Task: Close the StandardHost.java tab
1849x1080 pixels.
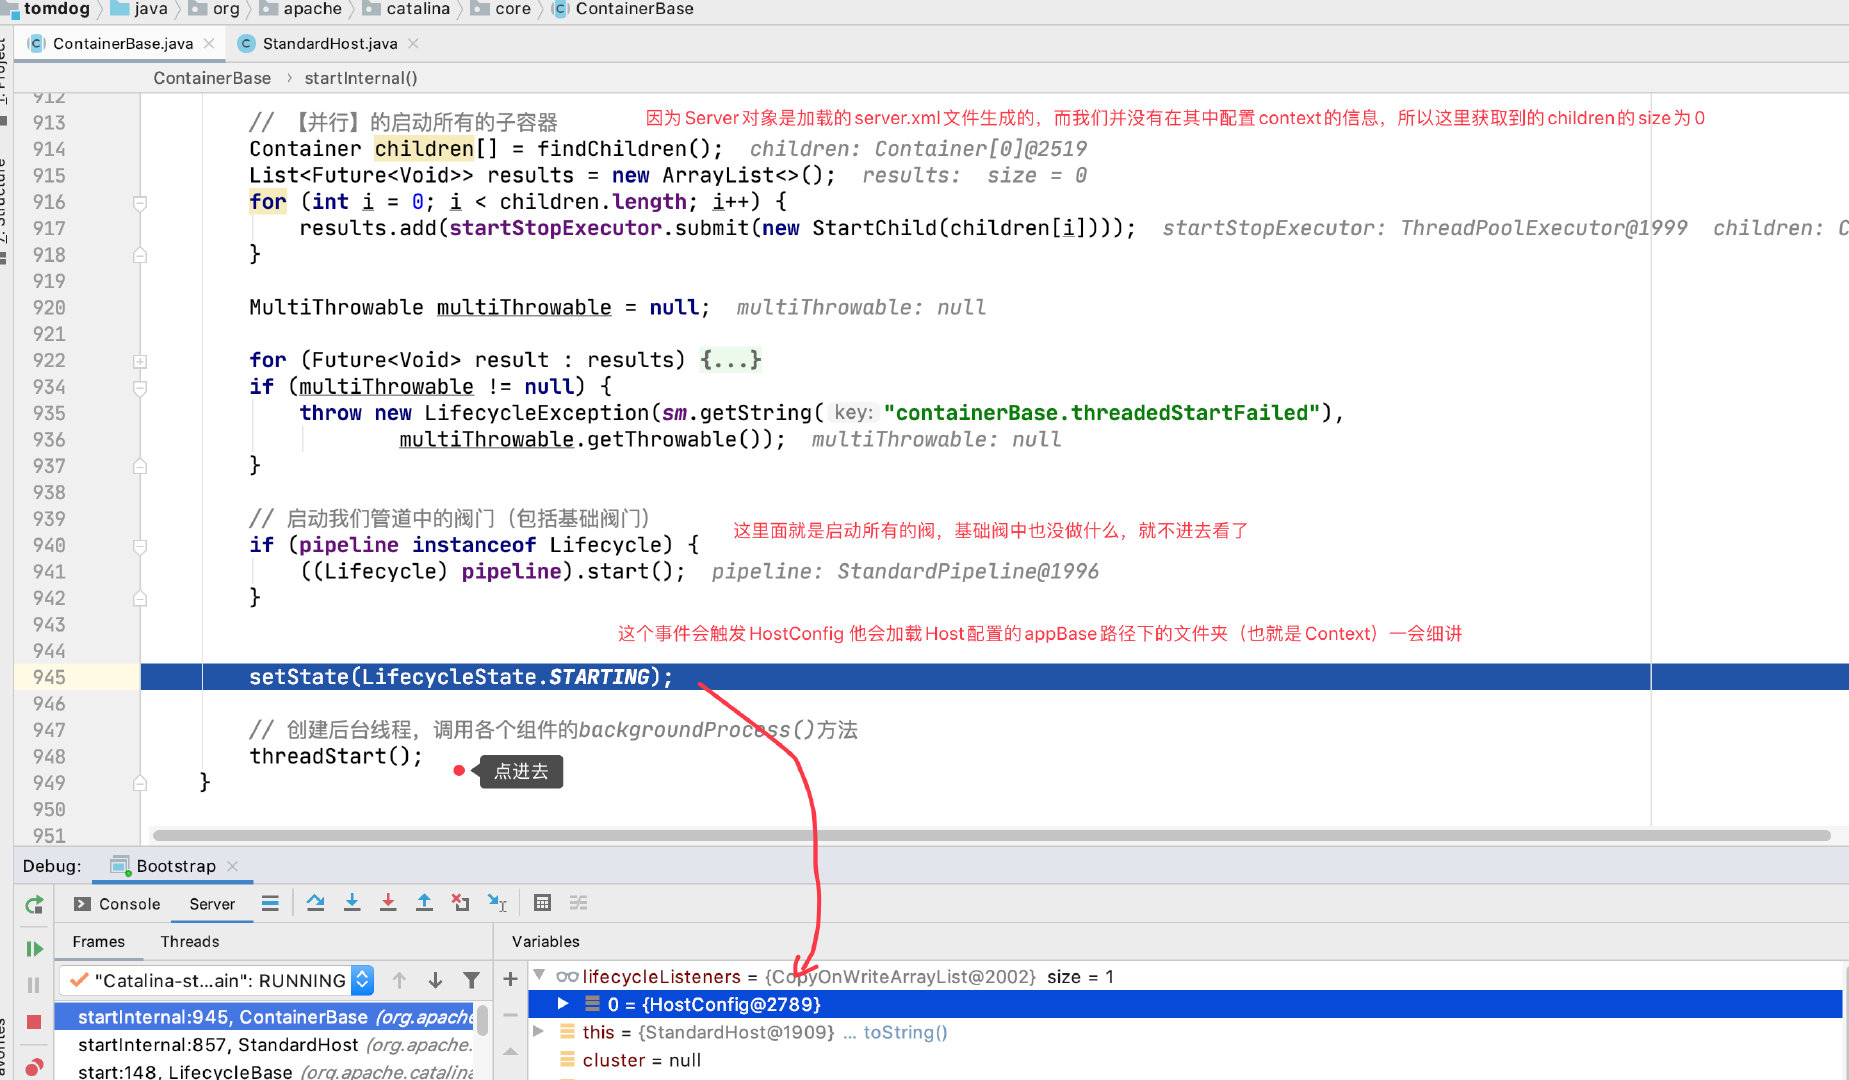Action: [x=414, y=44]
